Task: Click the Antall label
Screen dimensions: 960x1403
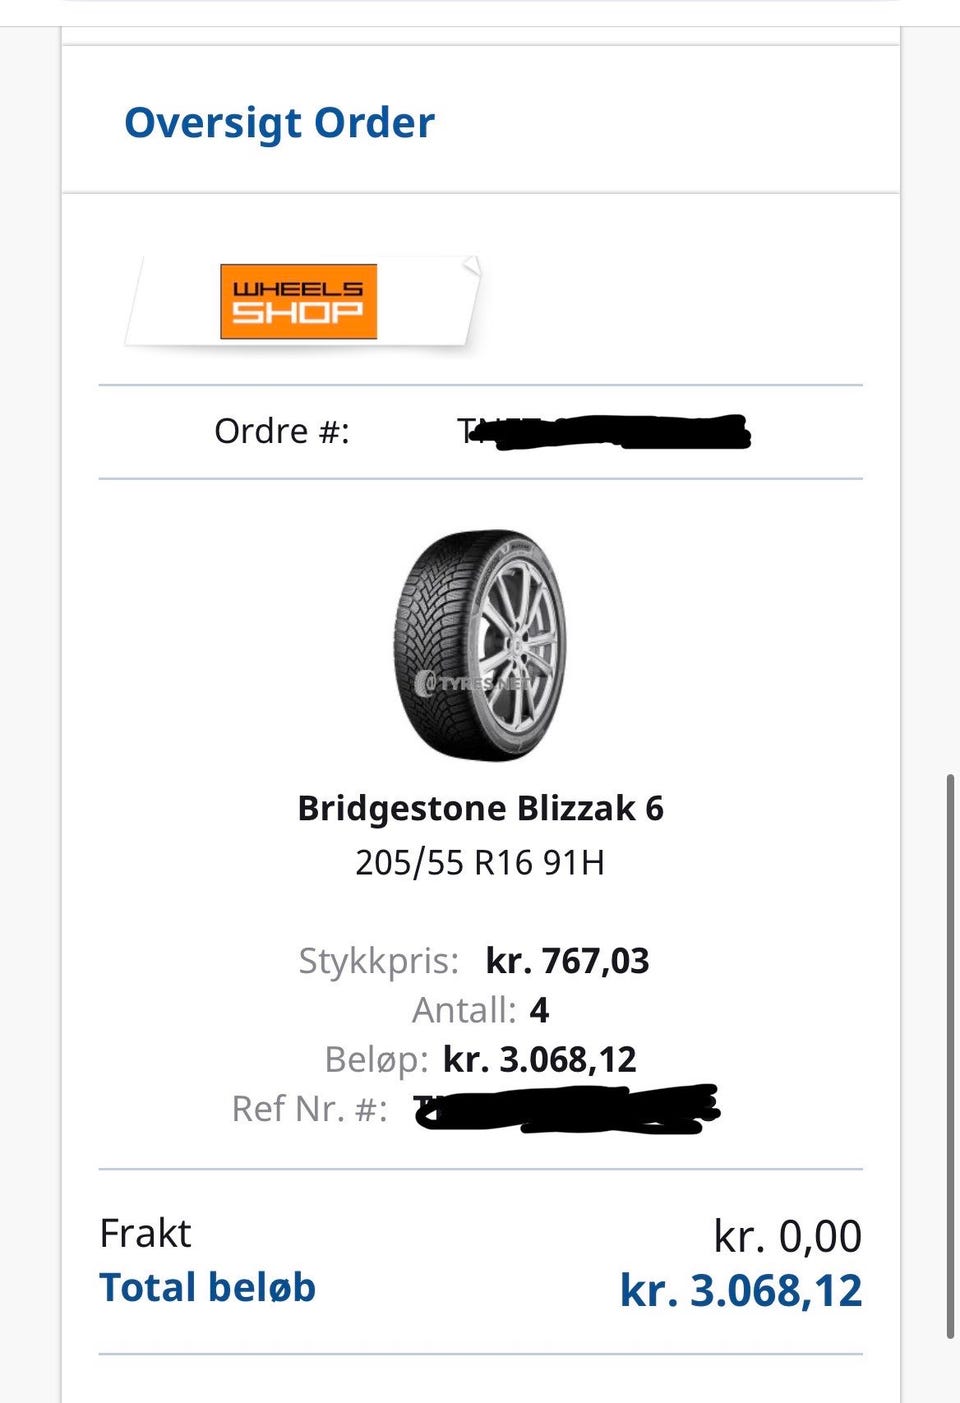Action: [463, 1010]
